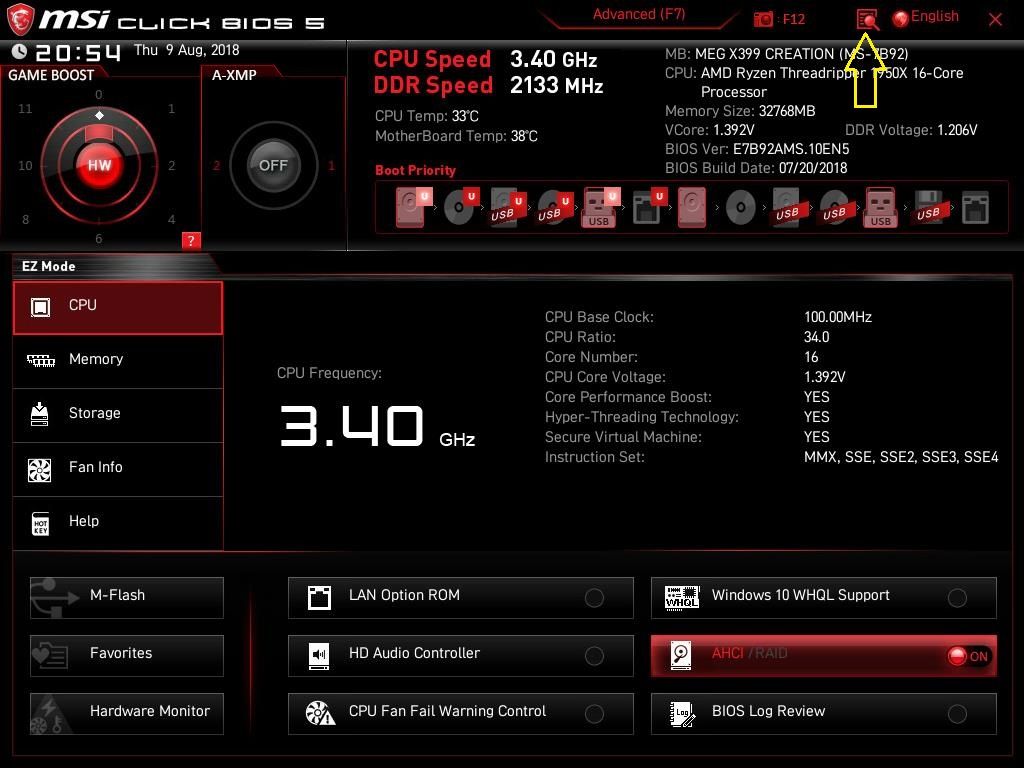Click the globe language icon
Viewport: 1024px width, 768px height.
[x=901, y=19]
